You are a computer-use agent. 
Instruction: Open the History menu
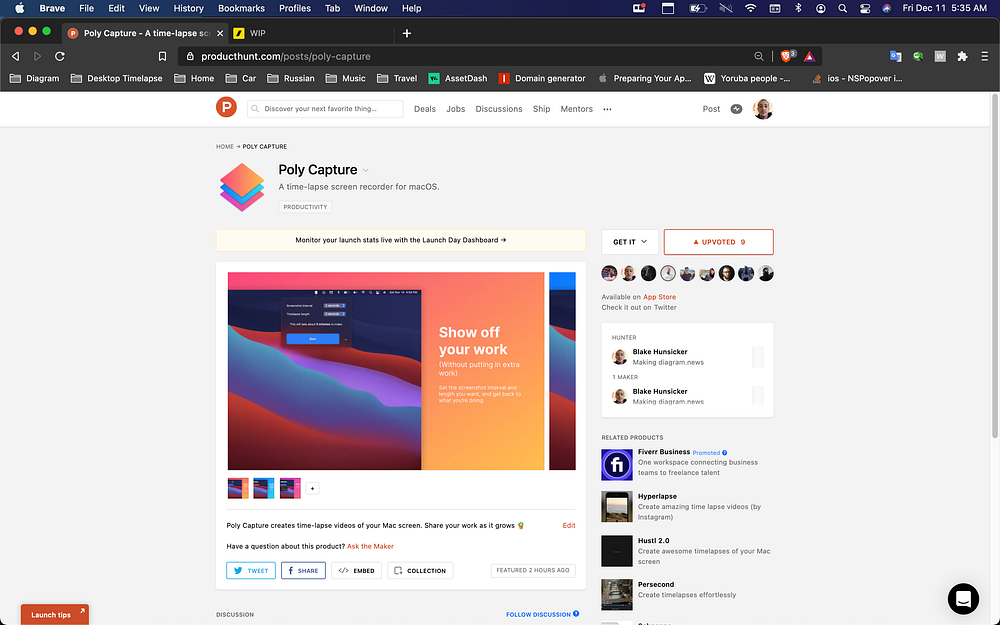pyautogui.click(x=188, y=8)
